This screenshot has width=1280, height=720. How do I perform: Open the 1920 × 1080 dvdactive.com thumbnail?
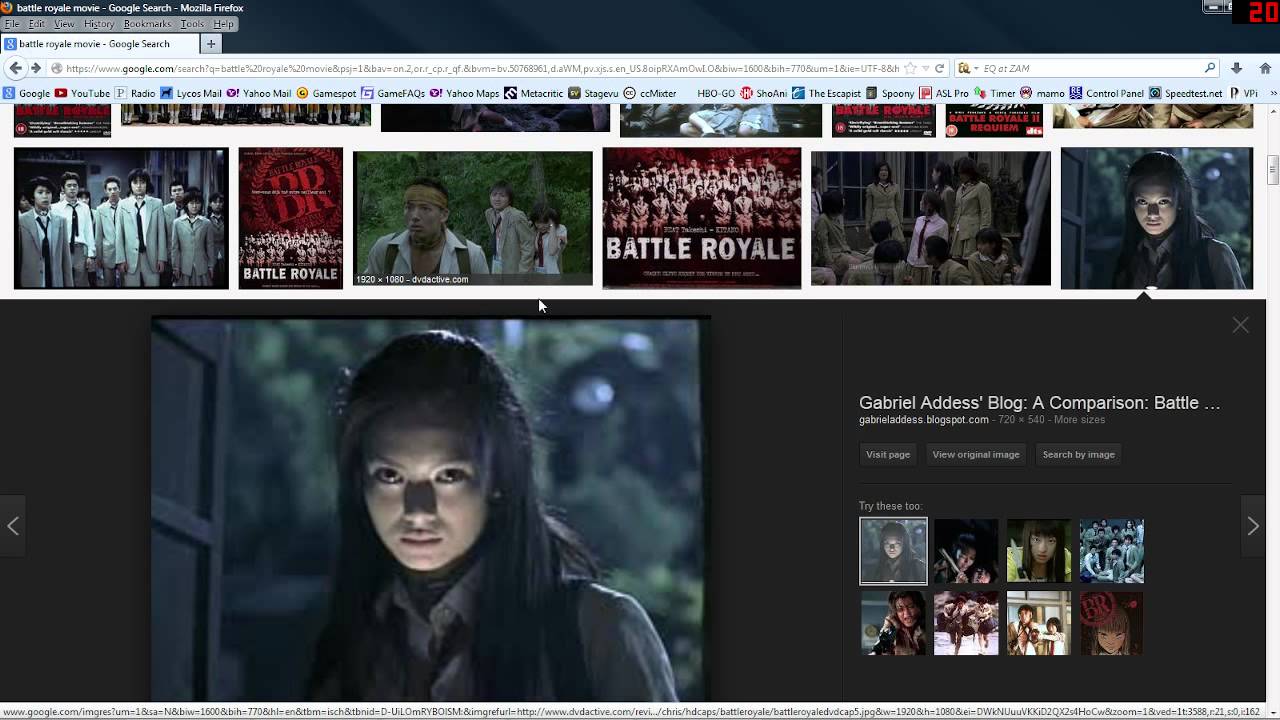pos(473,218)
